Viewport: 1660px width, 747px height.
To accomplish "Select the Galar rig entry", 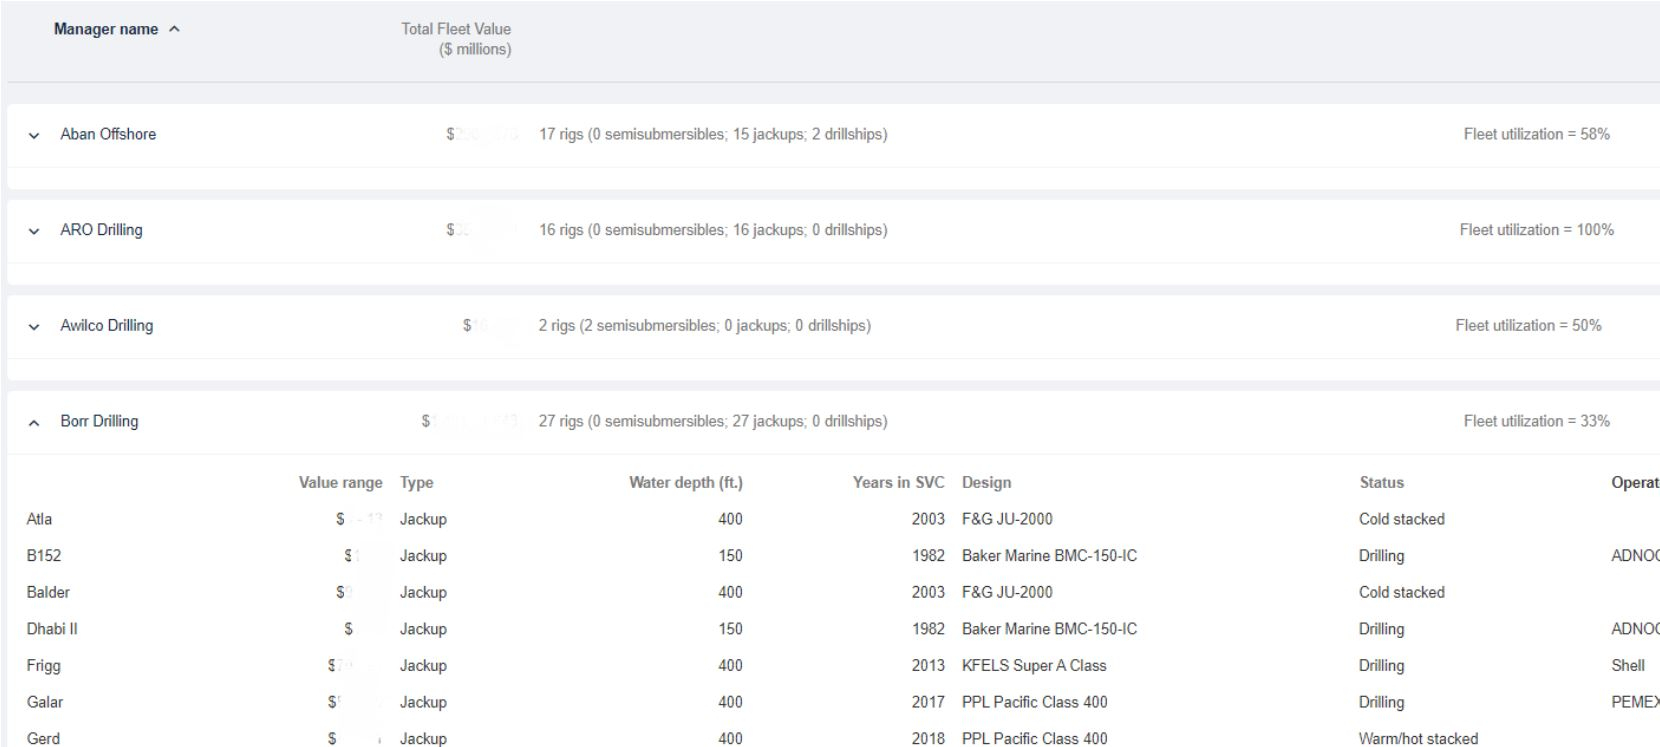I will 44,702.
